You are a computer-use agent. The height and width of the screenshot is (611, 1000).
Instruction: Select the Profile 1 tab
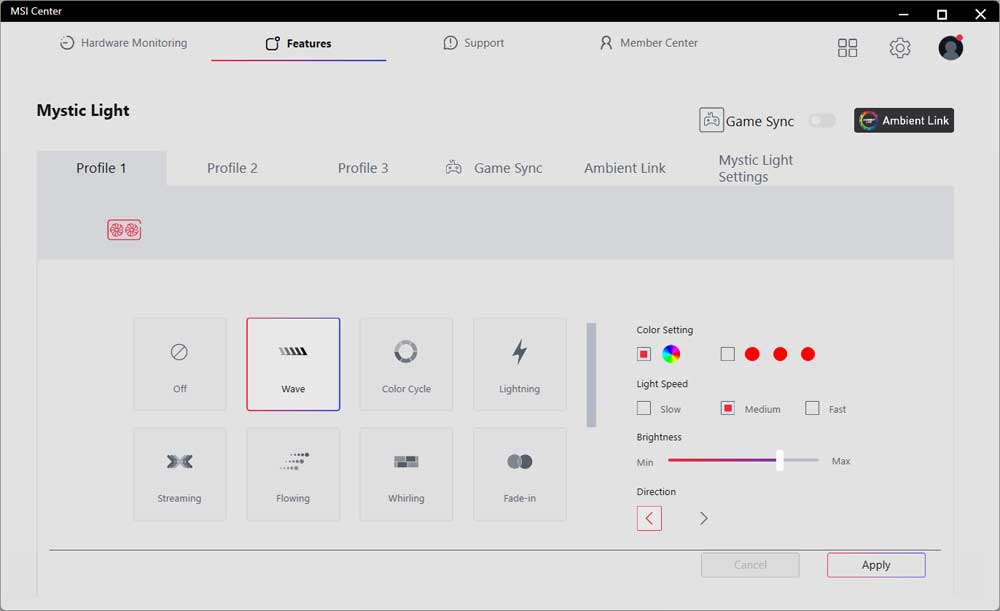(x=101, y=168)
